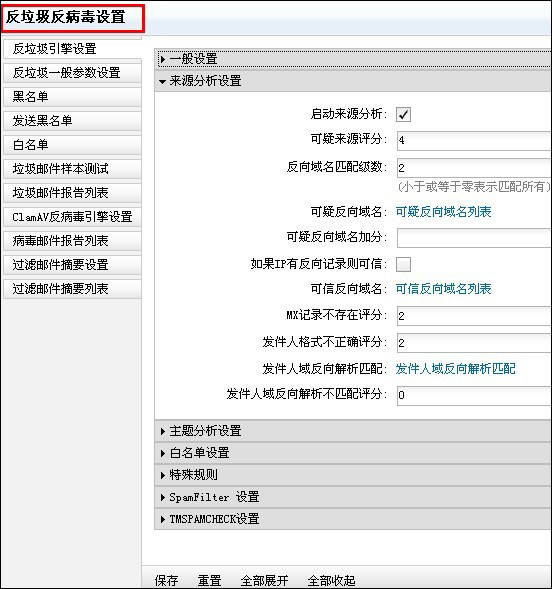
Task: Expand the TMSPAMCHECK设置 section
Action: 353,519
